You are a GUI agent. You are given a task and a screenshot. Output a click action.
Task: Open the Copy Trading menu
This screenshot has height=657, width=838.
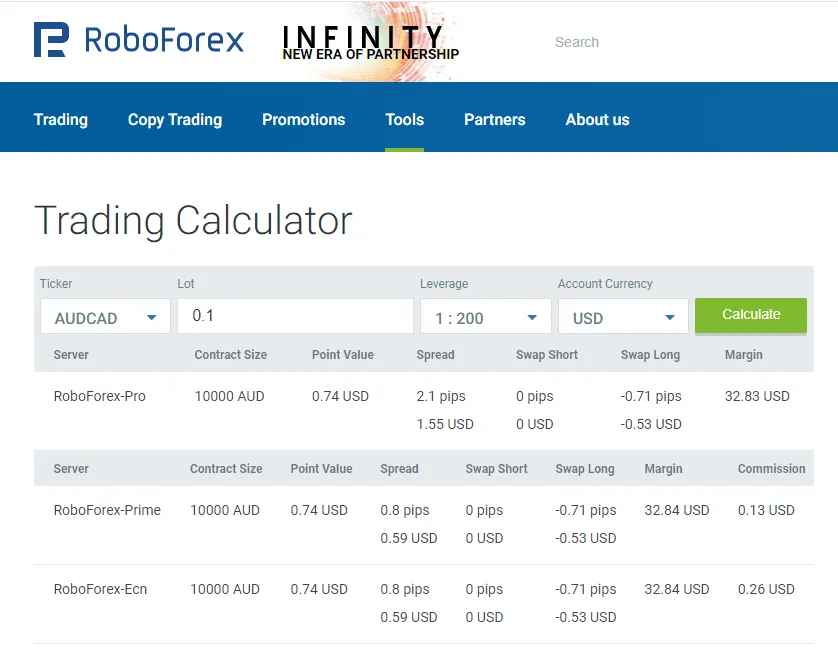pyautogui.click(x=174, y=119)
